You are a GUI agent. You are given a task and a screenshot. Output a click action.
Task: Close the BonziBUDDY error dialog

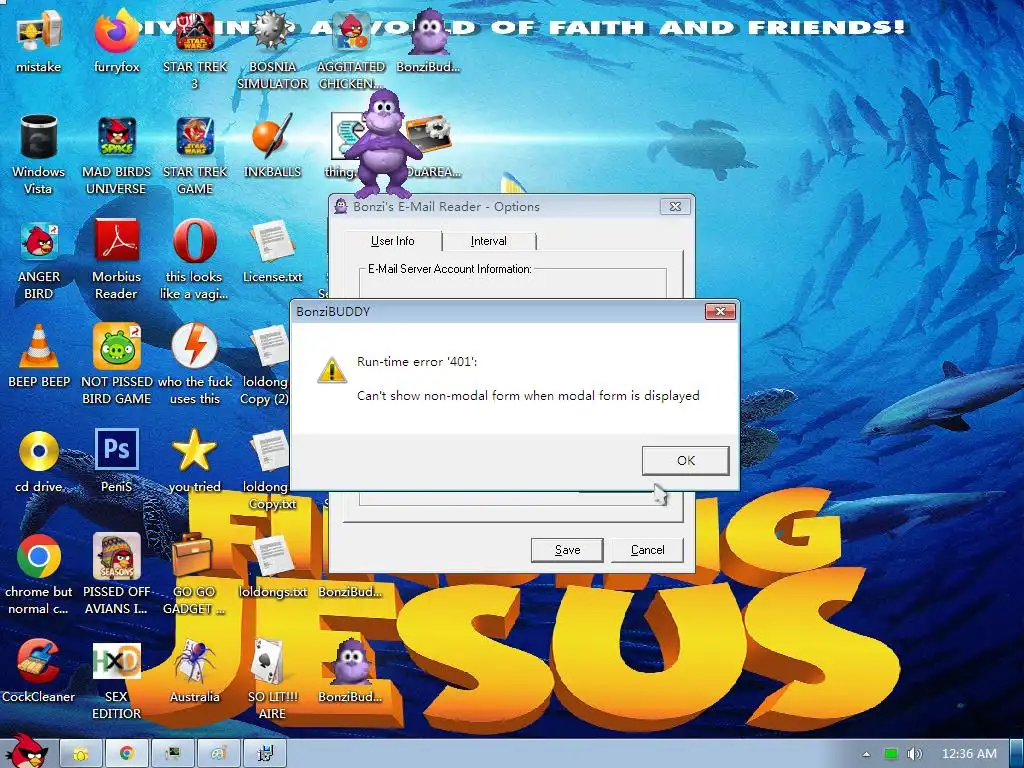[720, 312]
